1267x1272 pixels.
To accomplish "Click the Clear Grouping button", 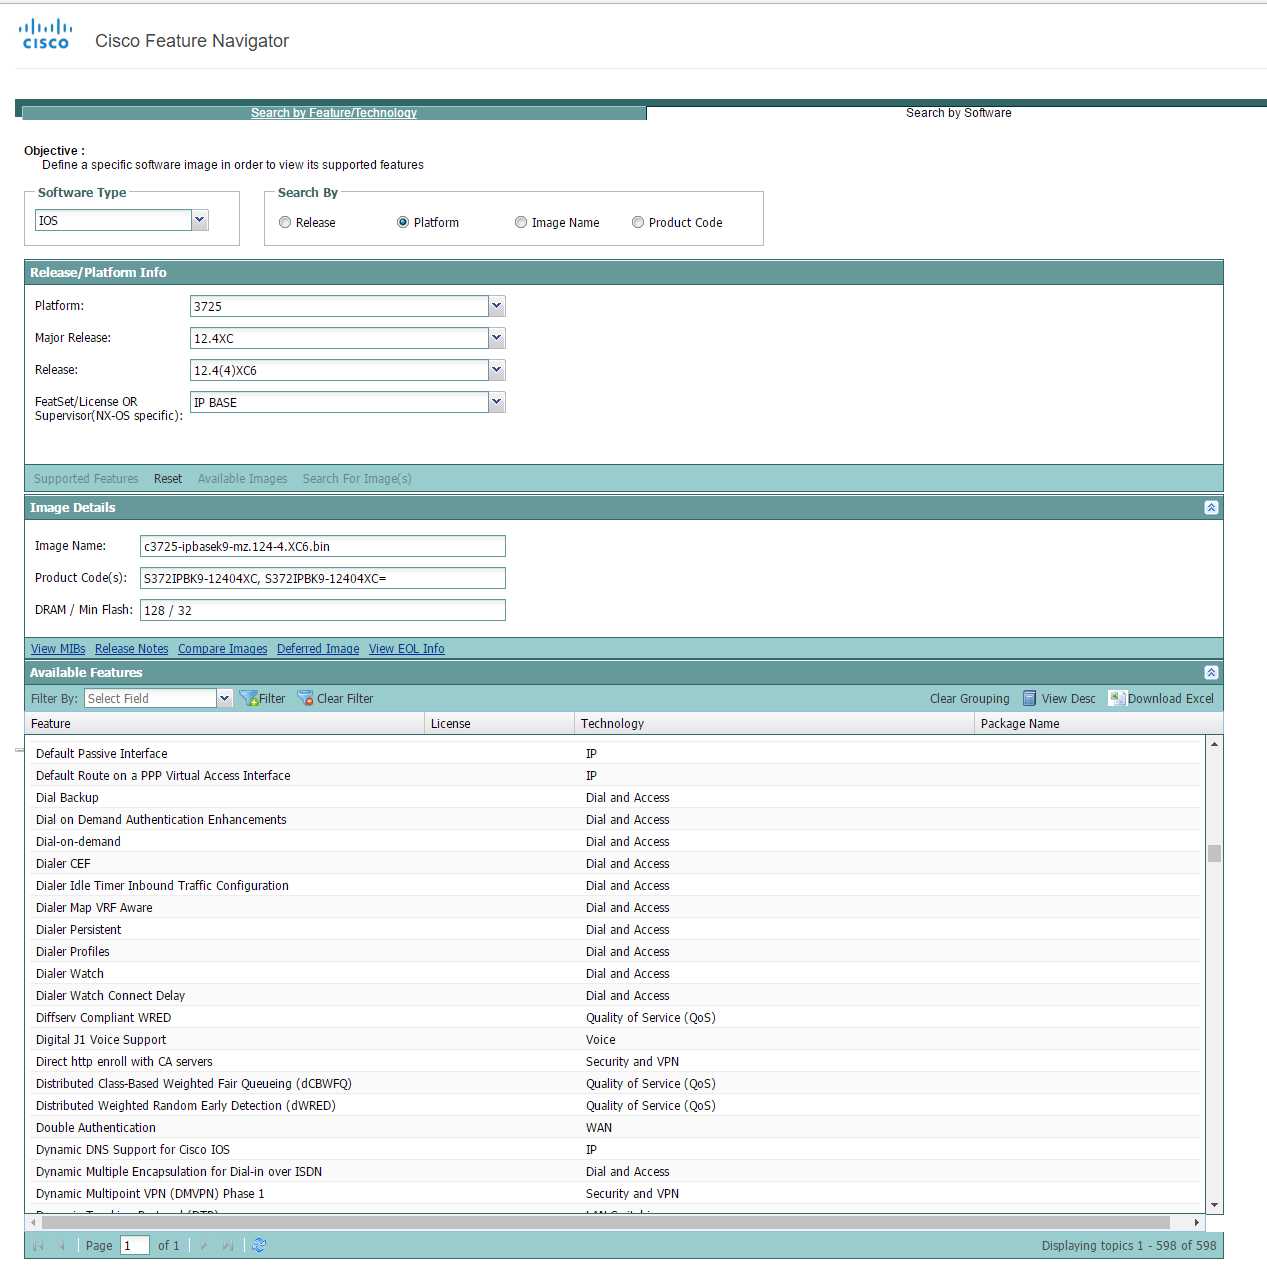I will 970,699.
